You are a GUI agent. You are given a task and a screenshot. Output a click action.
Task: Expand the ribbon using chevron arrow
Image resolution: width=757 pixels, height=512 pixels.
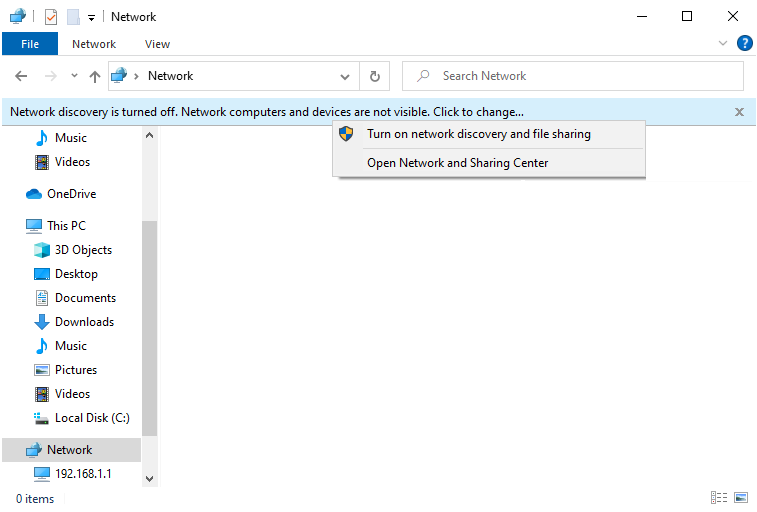pos(723,44)
